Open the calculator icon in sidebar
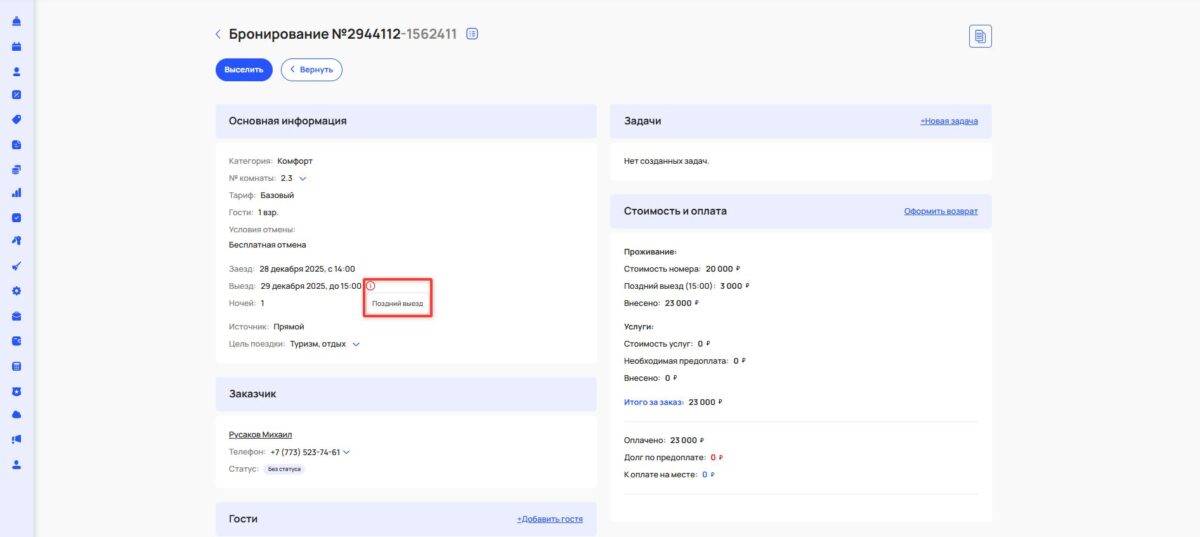 (x=17, y=366)
